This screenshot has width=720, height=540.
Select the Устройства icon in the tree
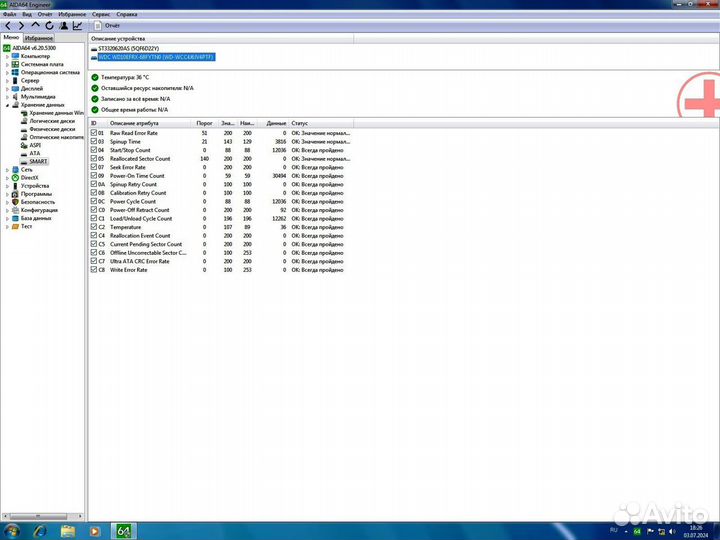15,186
